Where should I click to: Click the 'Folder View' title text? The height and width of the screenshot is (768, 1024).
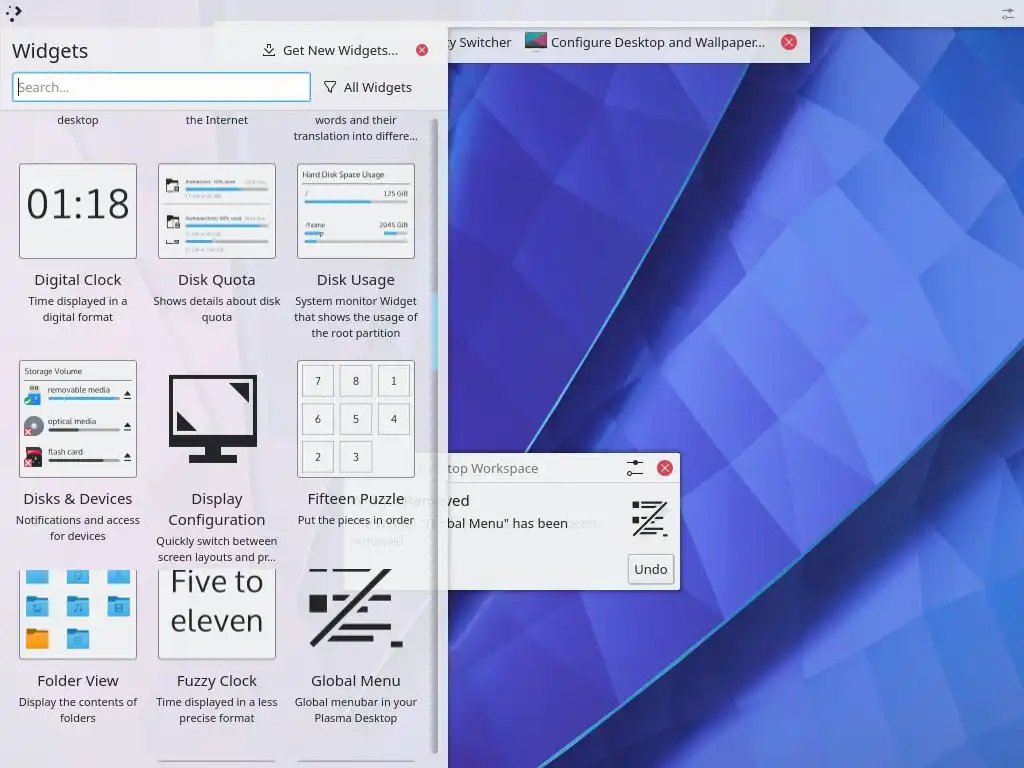pyautogui.click(x=78, y=681)
